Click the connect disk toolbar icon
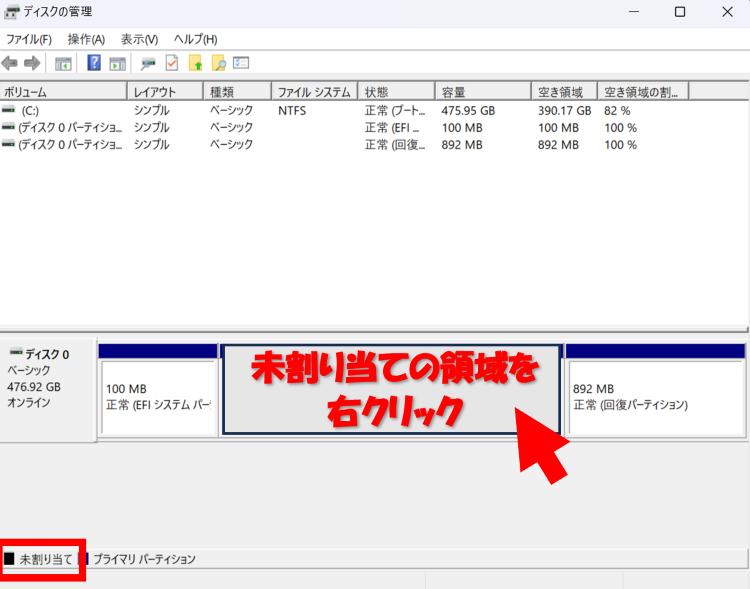 [x=148, y=63]
